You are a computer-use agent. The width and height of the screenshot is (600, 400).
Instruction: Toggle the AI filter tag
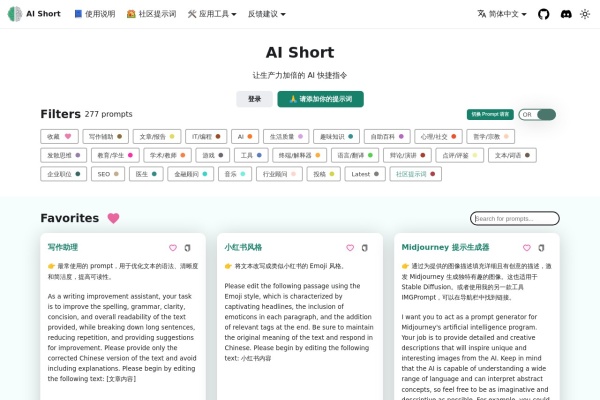coord(245,137)
